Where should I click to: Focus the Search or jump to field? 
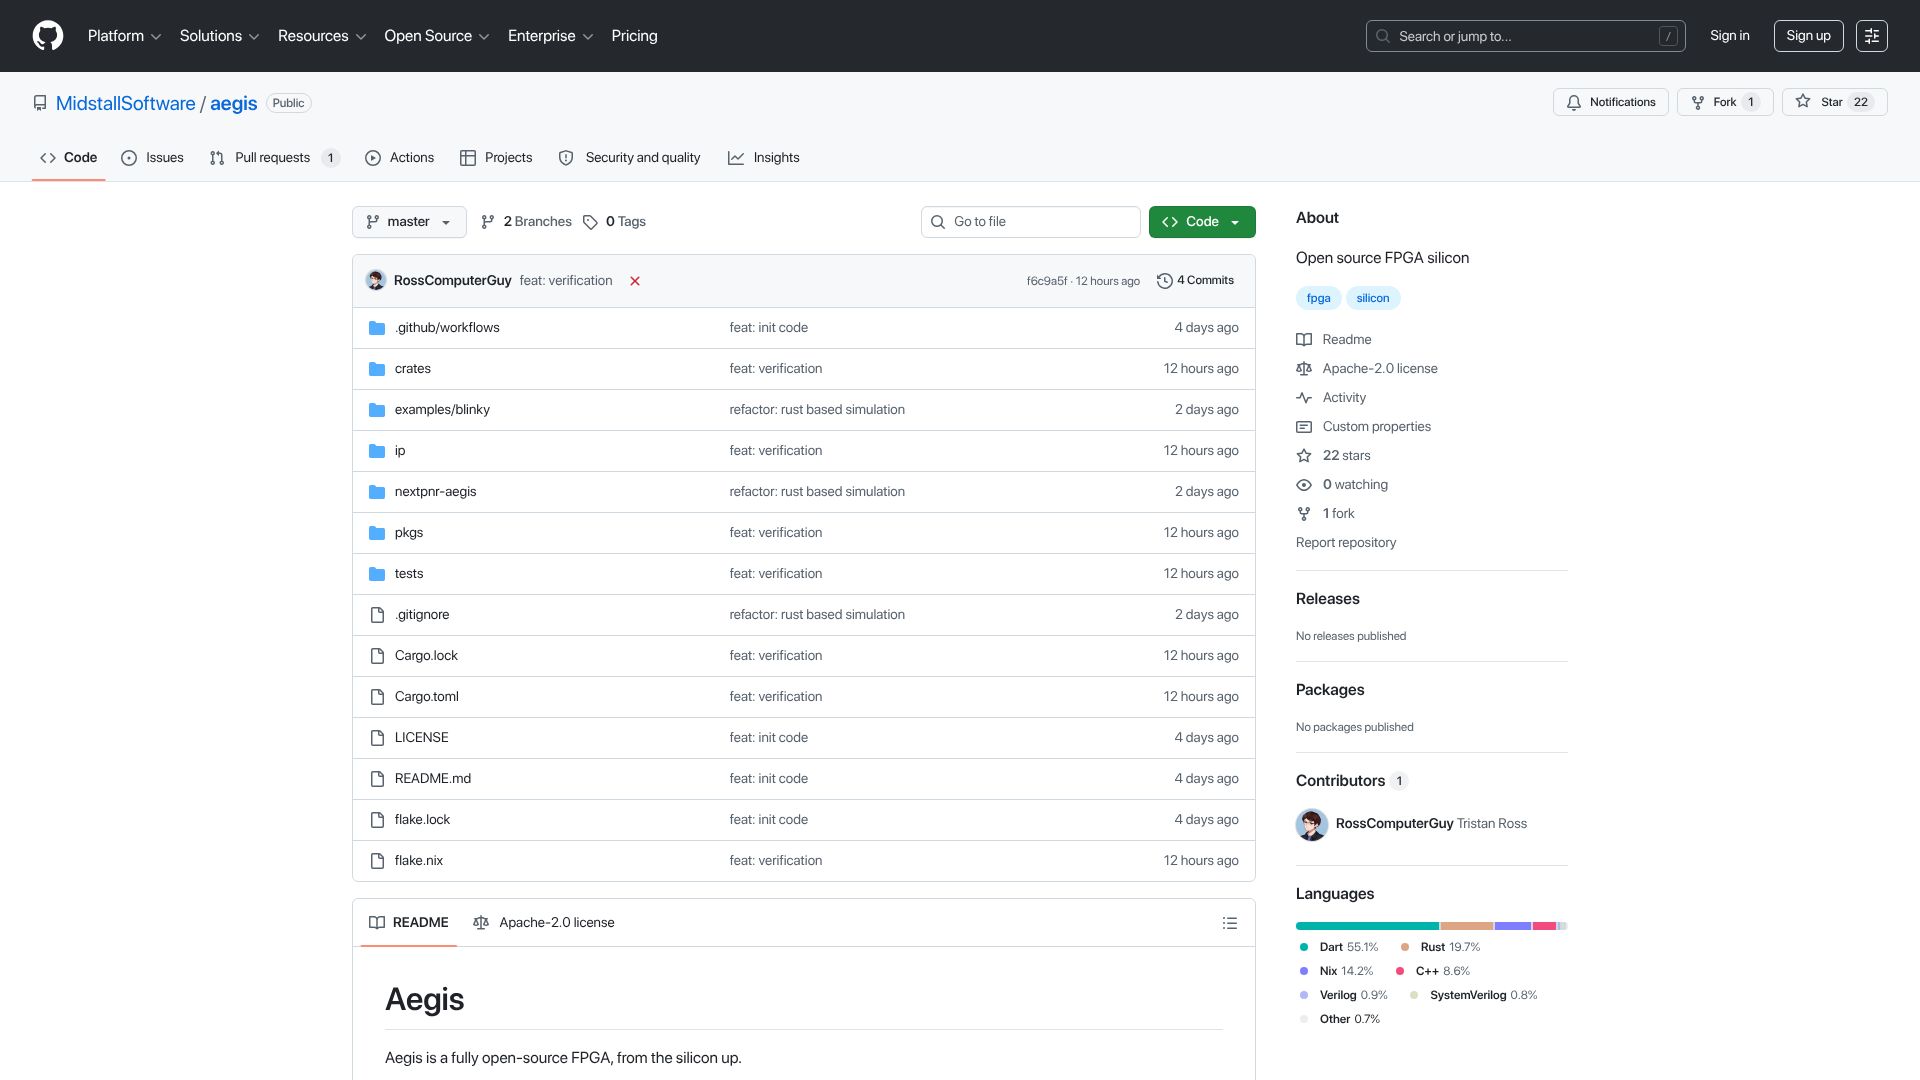(x=1525, y=36)
